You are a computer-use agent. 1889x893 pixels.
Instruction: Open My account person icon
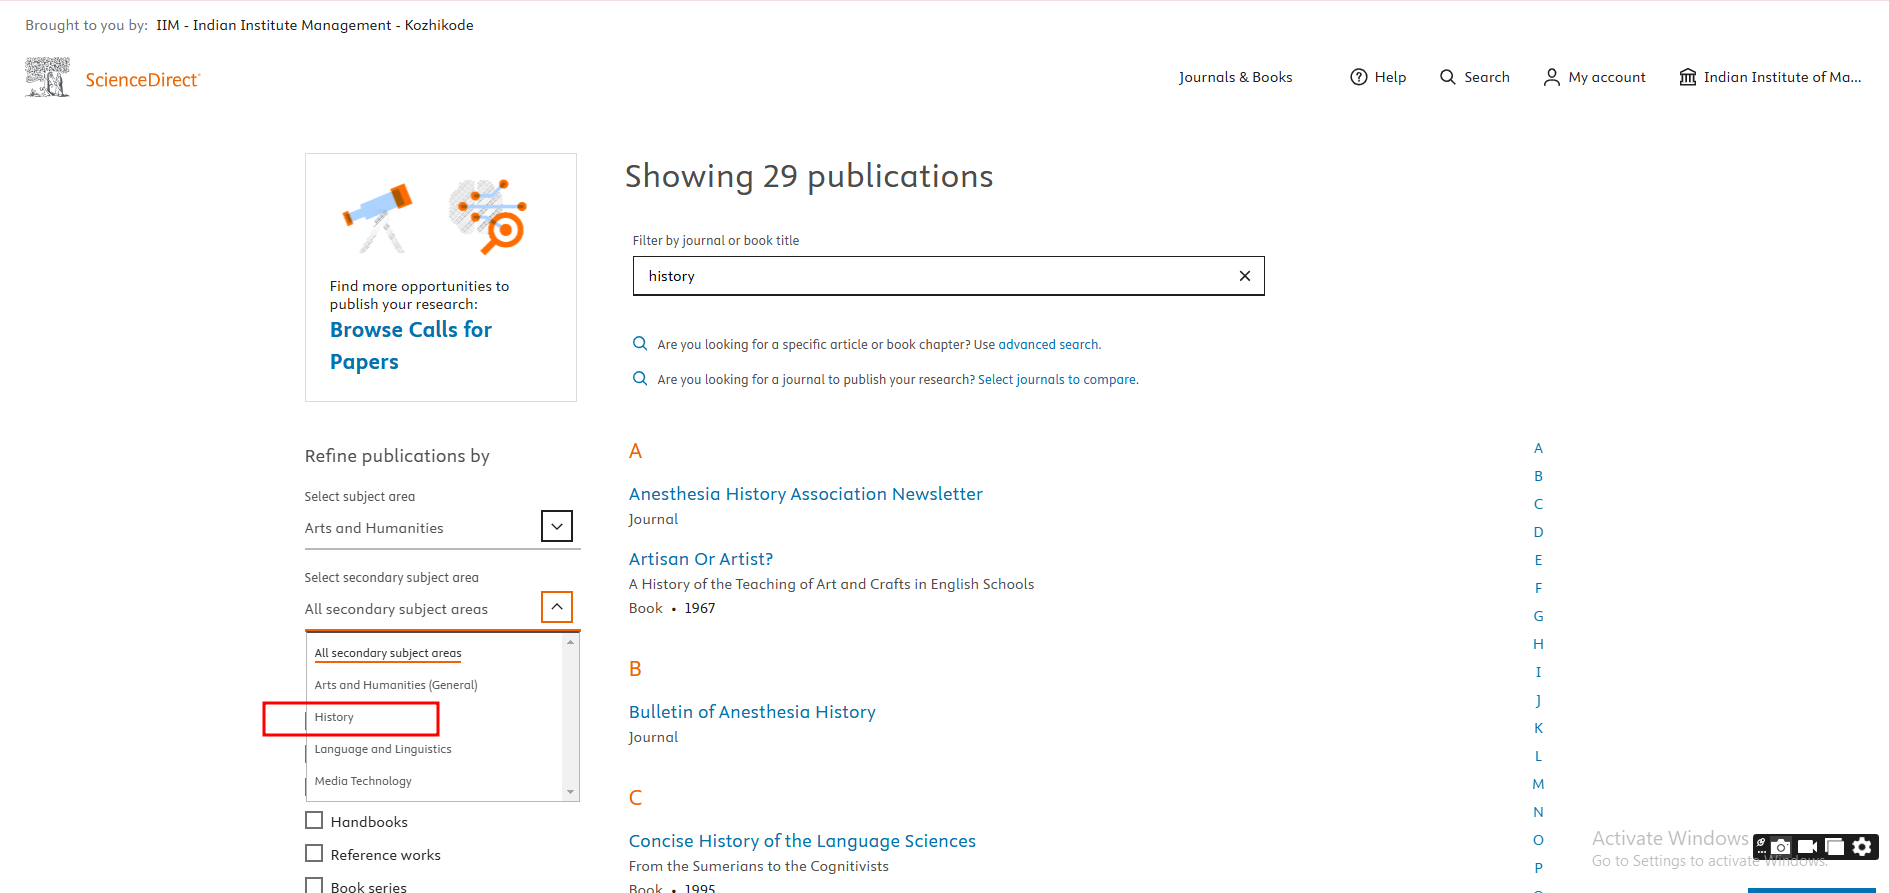point(1551,77)
